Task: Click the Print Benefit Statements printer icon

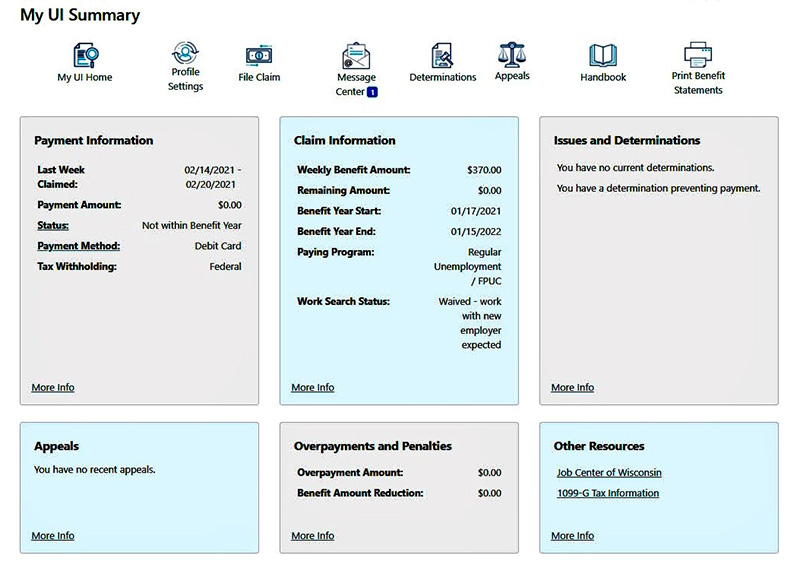Action: click(698, 54)
